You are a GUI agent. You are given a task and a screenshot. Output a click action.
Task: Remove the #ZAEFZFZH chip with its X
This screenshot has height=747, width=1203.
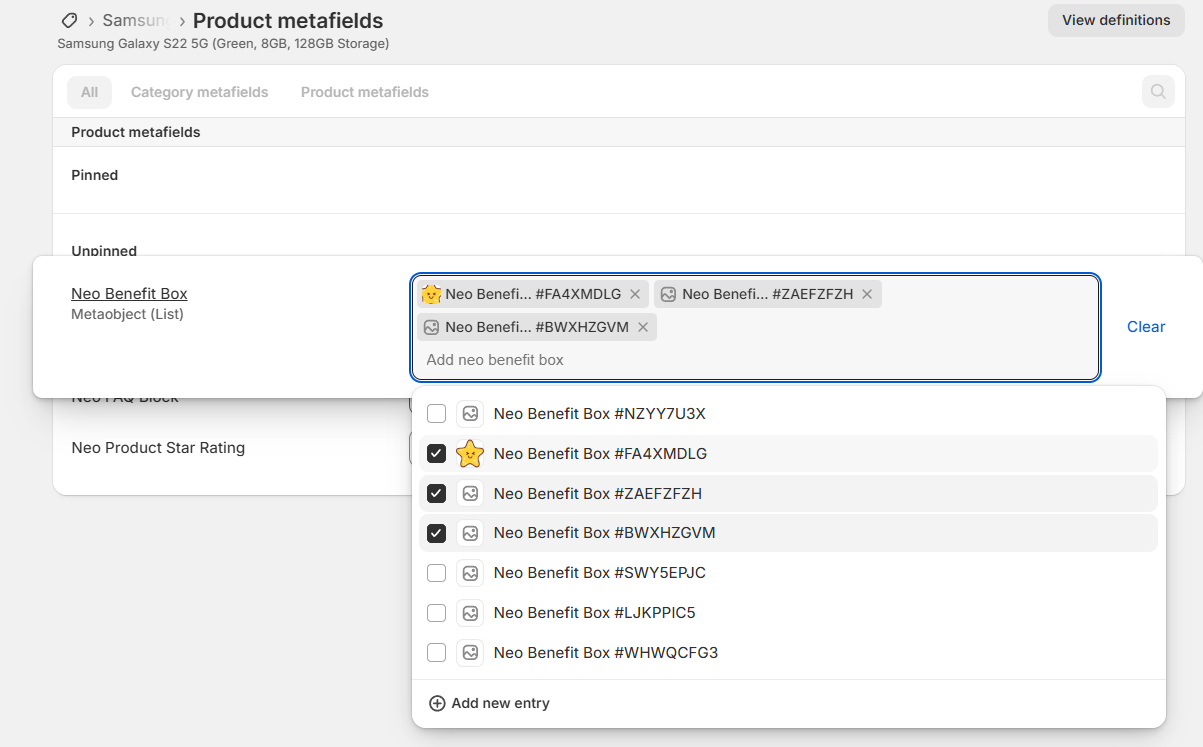(867, 294)
